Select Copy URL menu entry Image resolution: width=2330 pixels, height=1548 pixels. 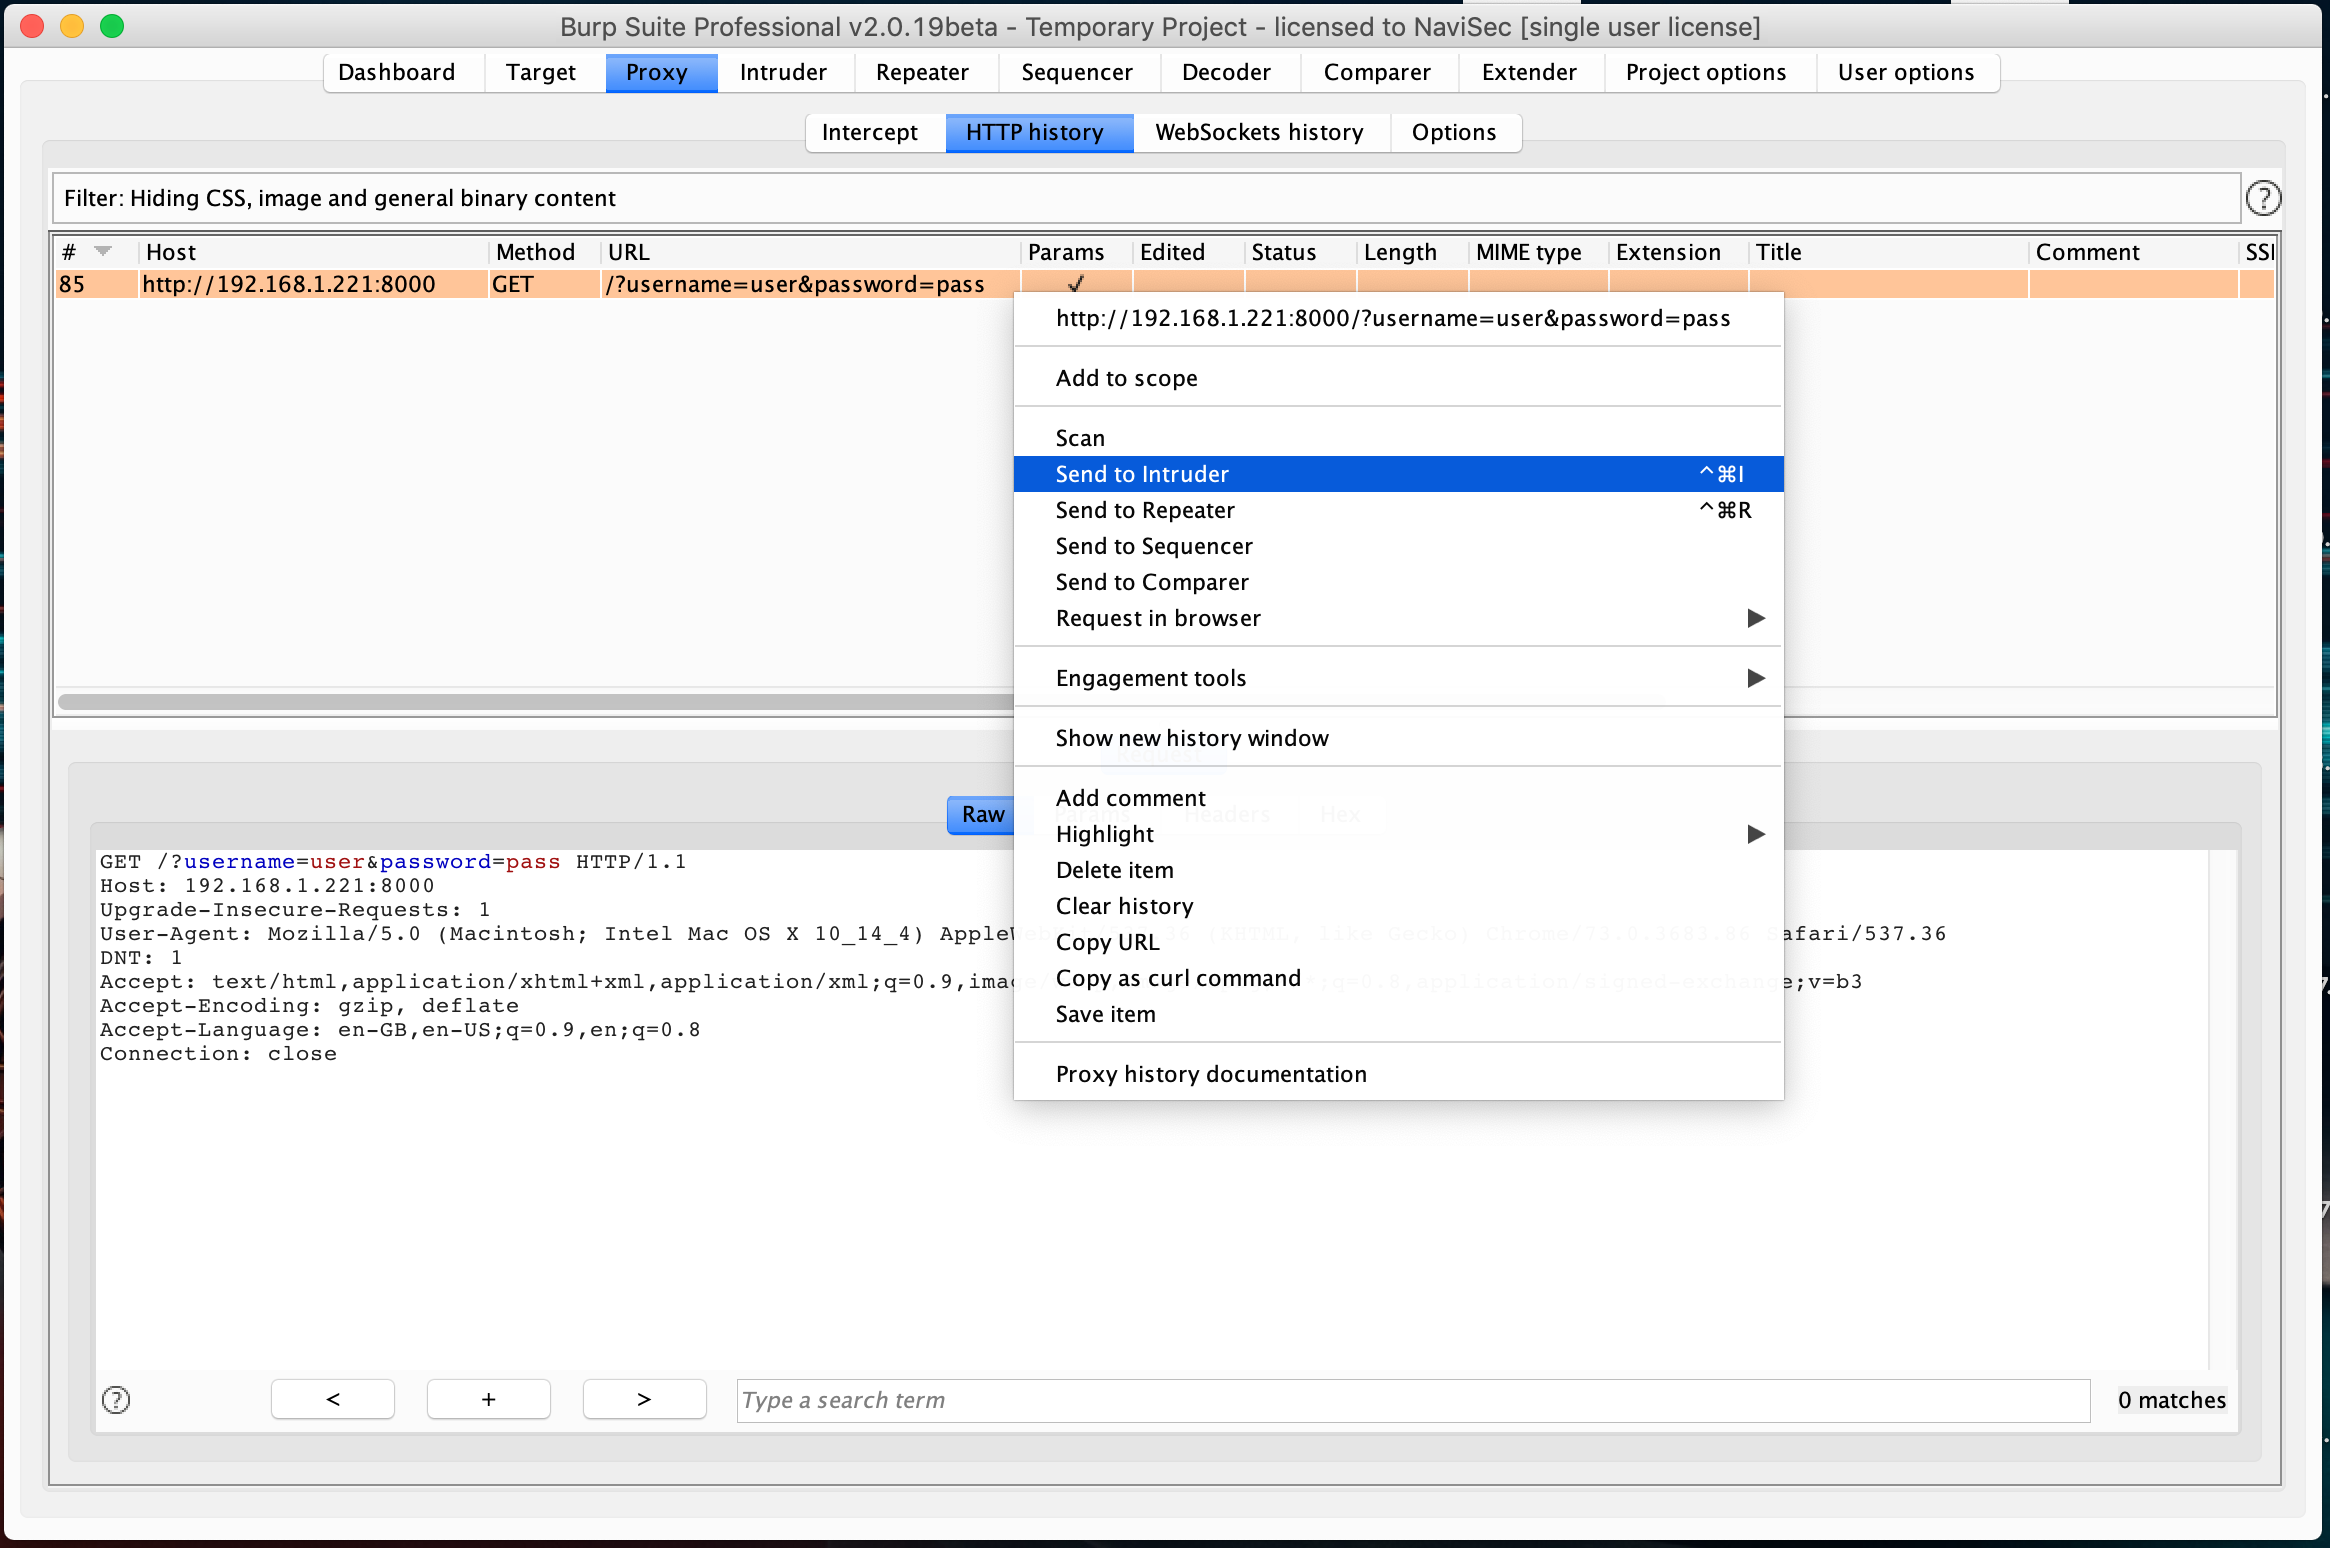tap(1398, 942)
